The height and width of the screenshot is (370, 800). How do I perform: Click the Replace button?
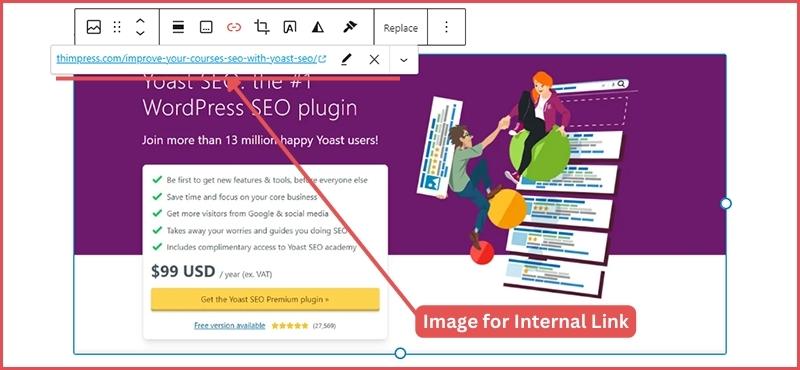401,28
